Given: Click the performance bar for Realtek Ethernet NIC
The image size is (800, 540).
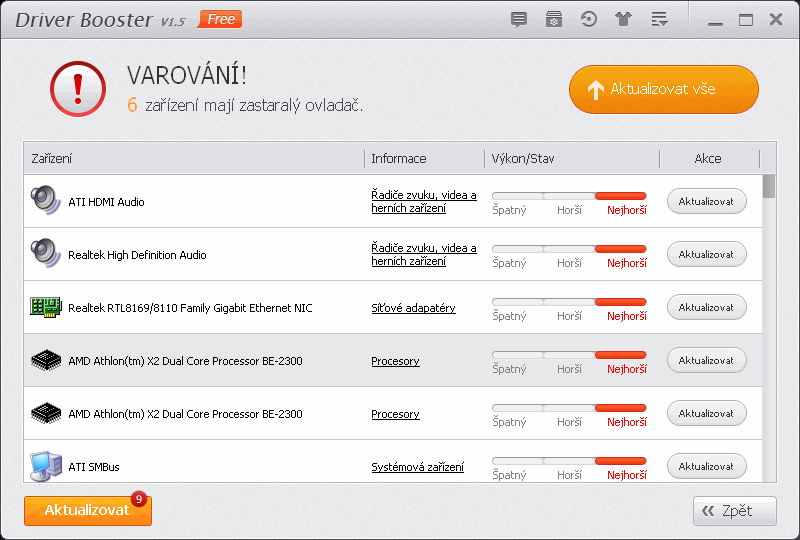Looking at the screenshot, I should click(569, 302).
